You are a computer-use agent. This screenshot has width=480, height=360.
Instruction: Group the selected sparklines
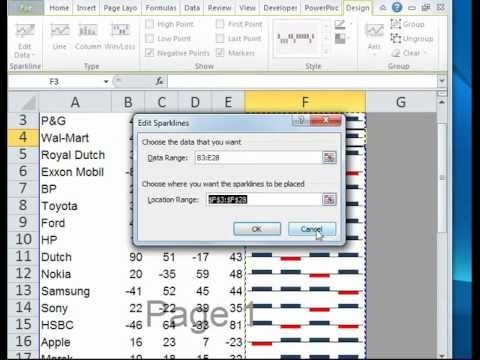tap(407, 24)
